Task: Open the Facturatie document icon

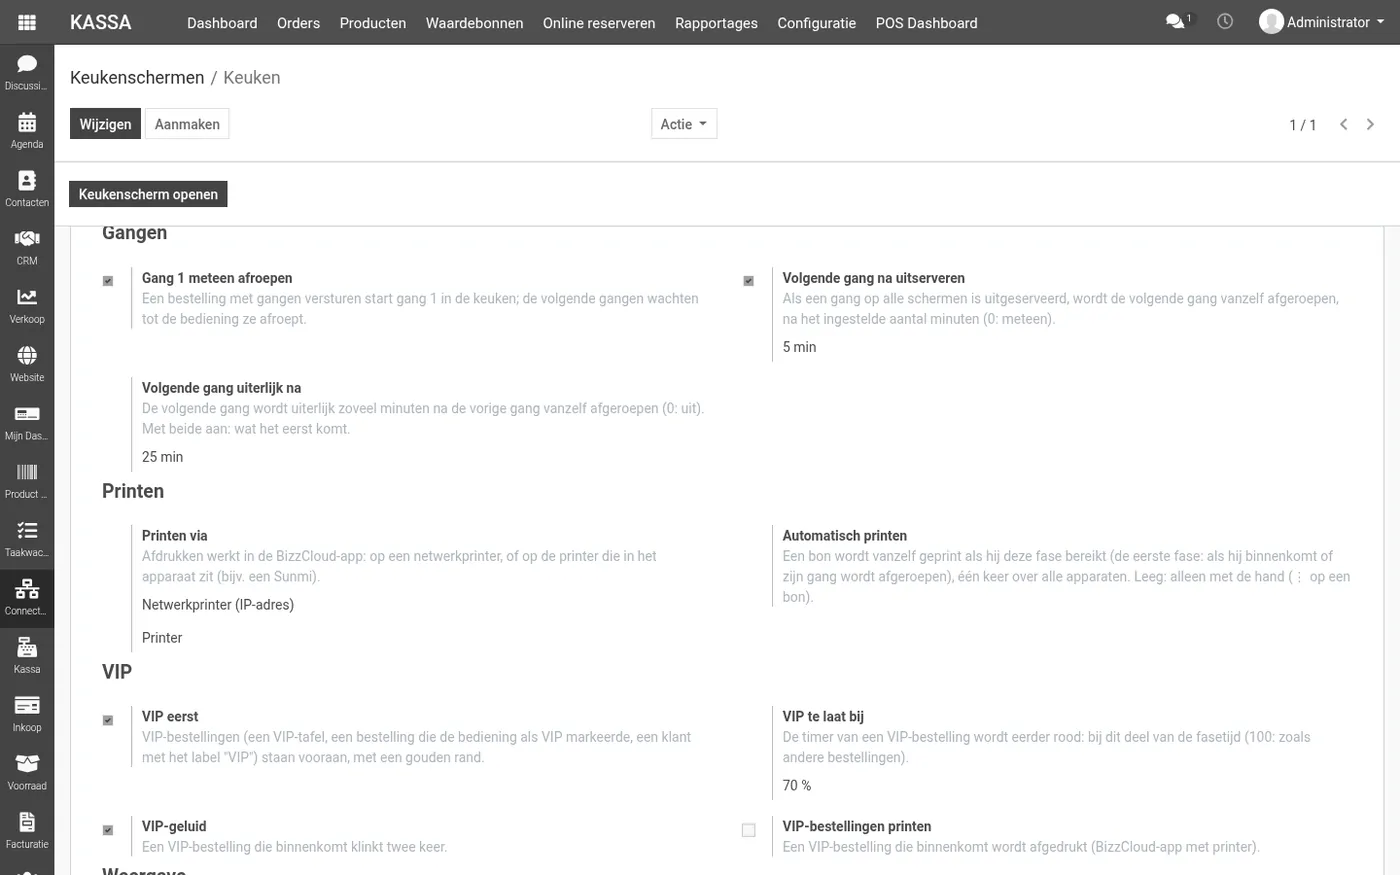Action: coord(27,830)
